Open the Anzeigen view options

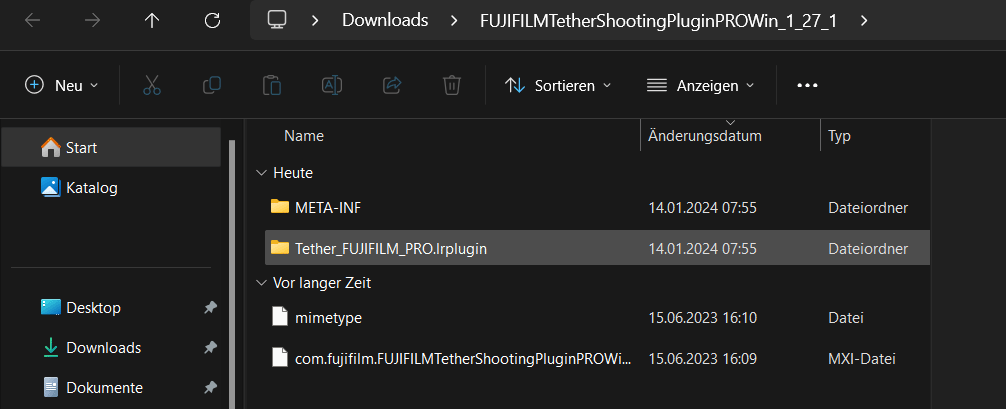click(x=700, y=85)
